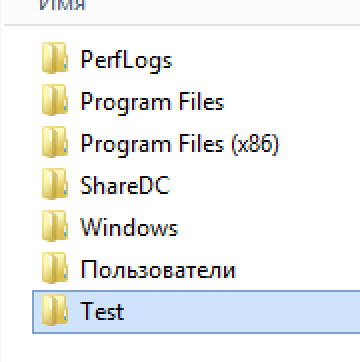Click highlighted area right of Test label
This screenshot has width=360, height=362.
coord(243,312)
